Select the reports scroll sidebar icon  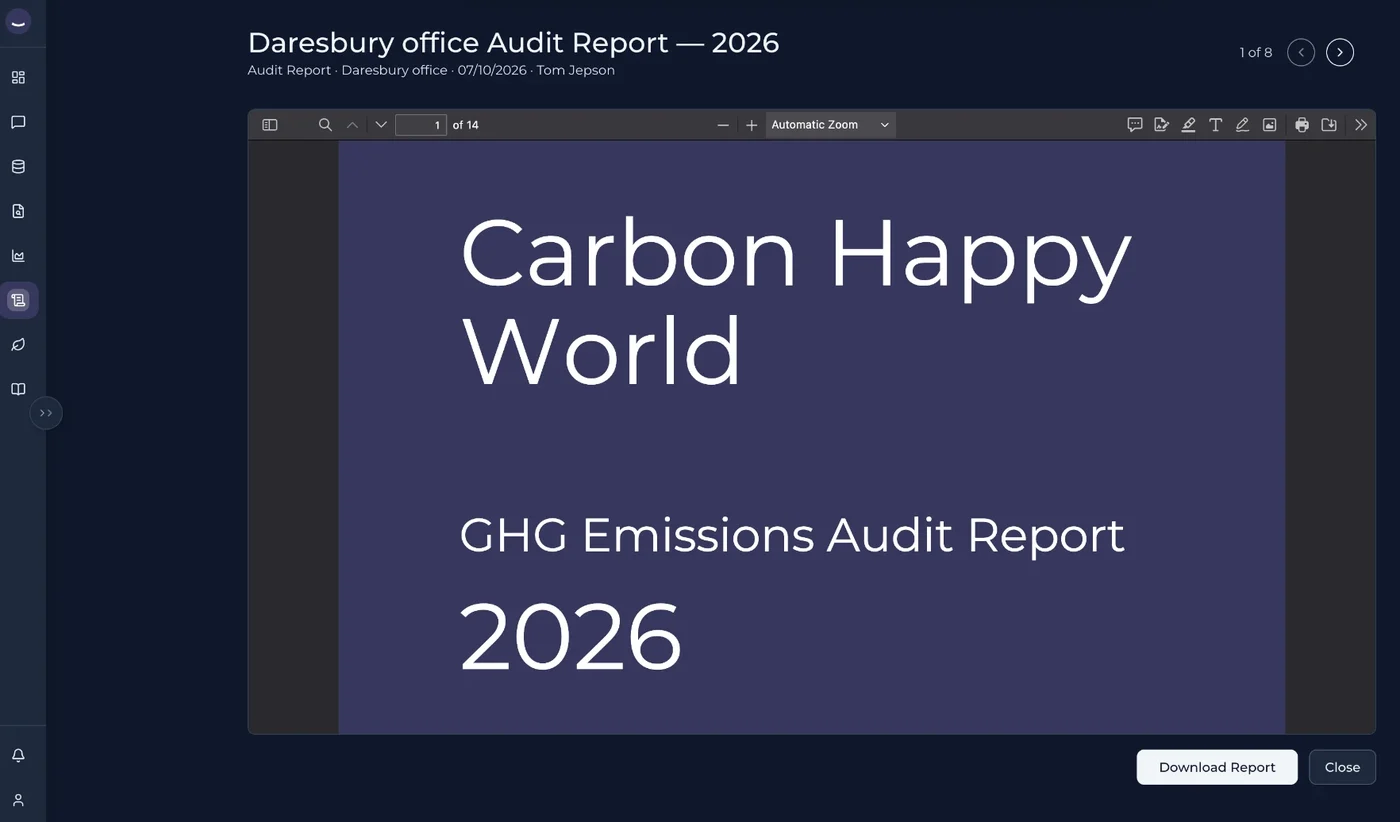point(18,300)
